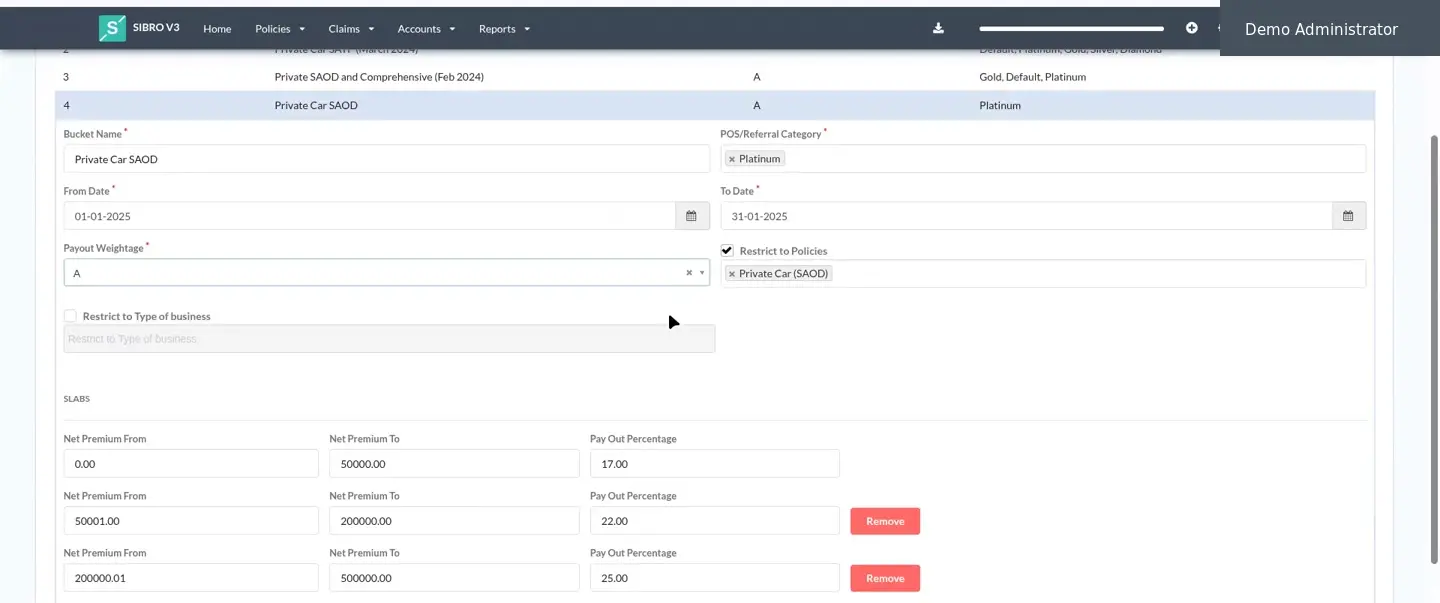Edit Pay Out Percentage value 17.00
1440x603 pixels.
pyautogui.click(x=715, y=464)
